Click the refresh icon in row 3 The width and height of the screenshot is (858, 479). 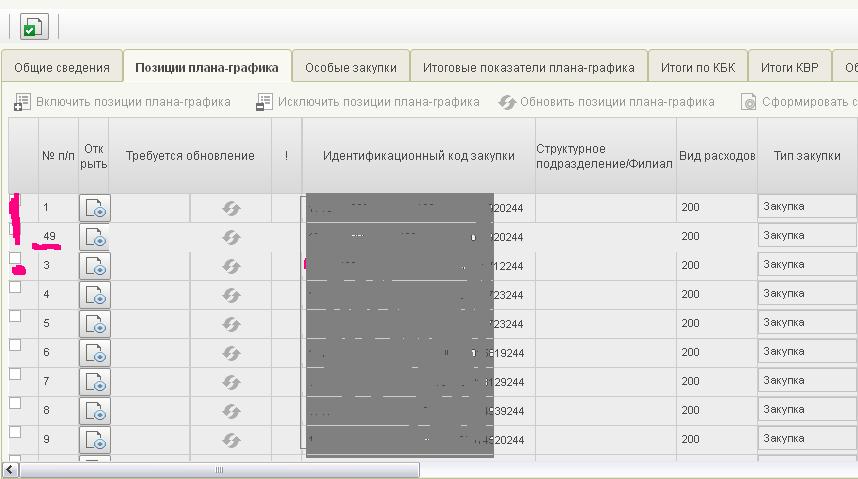click(x=231, y=266)
